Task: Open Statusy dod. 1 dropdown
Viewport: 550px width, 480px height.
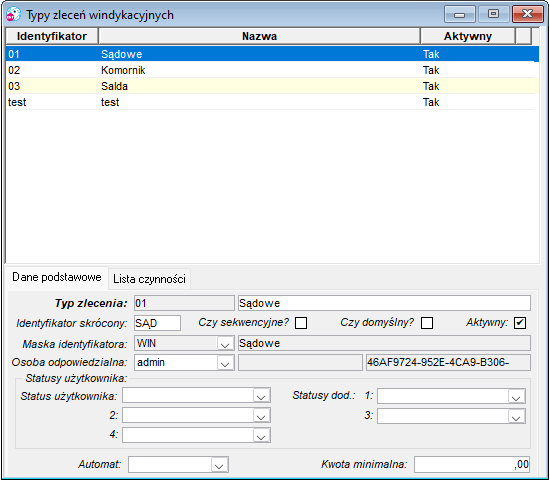Action: click(x=516, y=396)
